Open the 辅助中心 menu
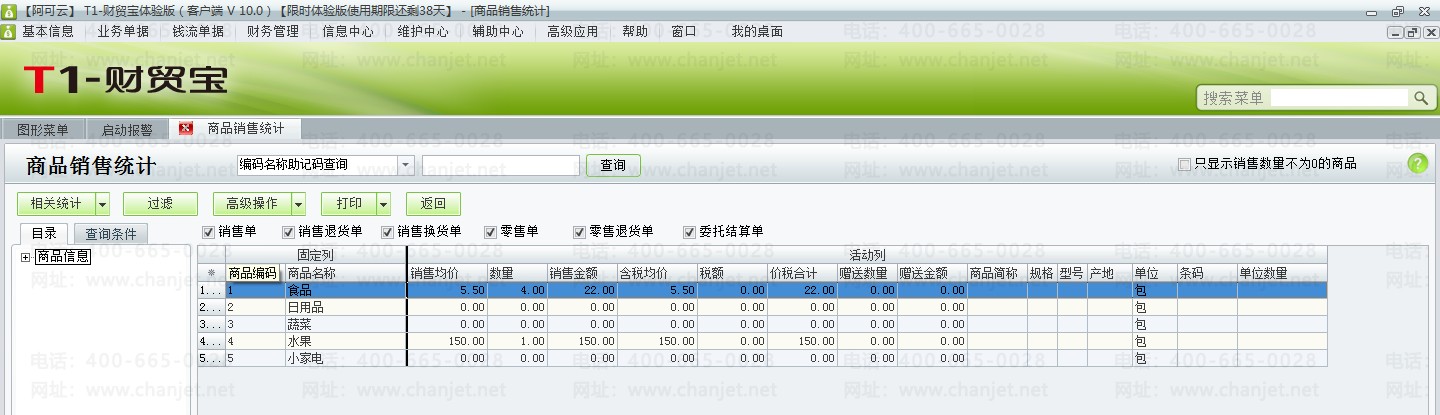The width and height of the screenshot is (1440, 415). click(x=498, y=32)
